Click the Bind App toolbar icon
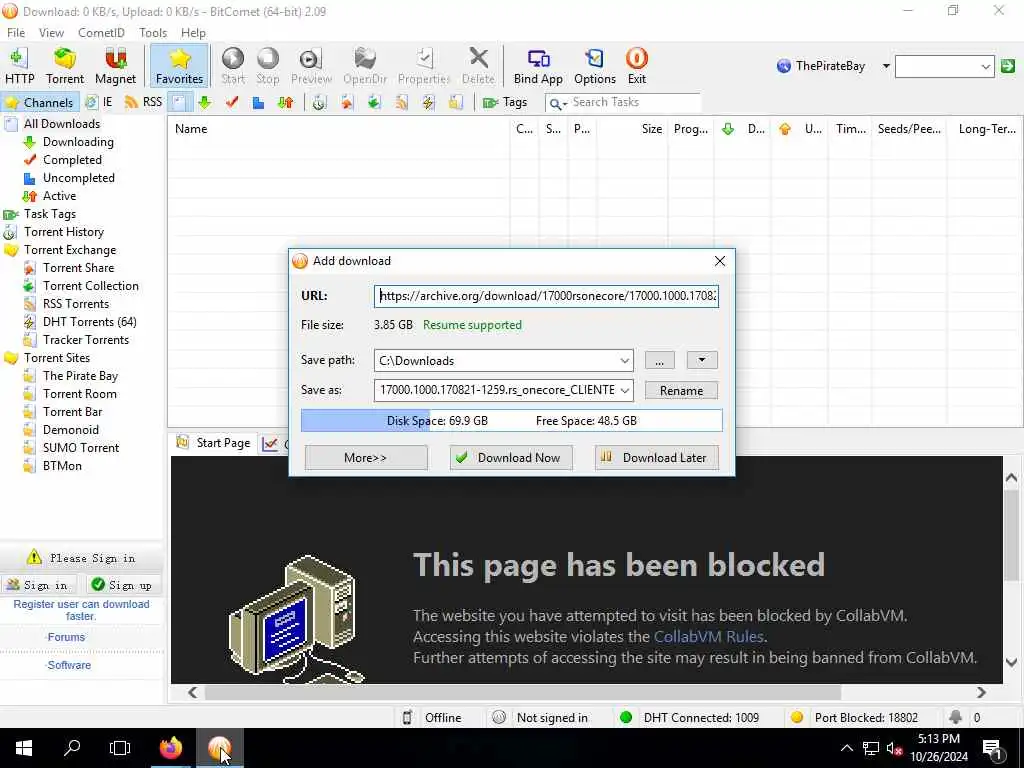 click(538, 66)
